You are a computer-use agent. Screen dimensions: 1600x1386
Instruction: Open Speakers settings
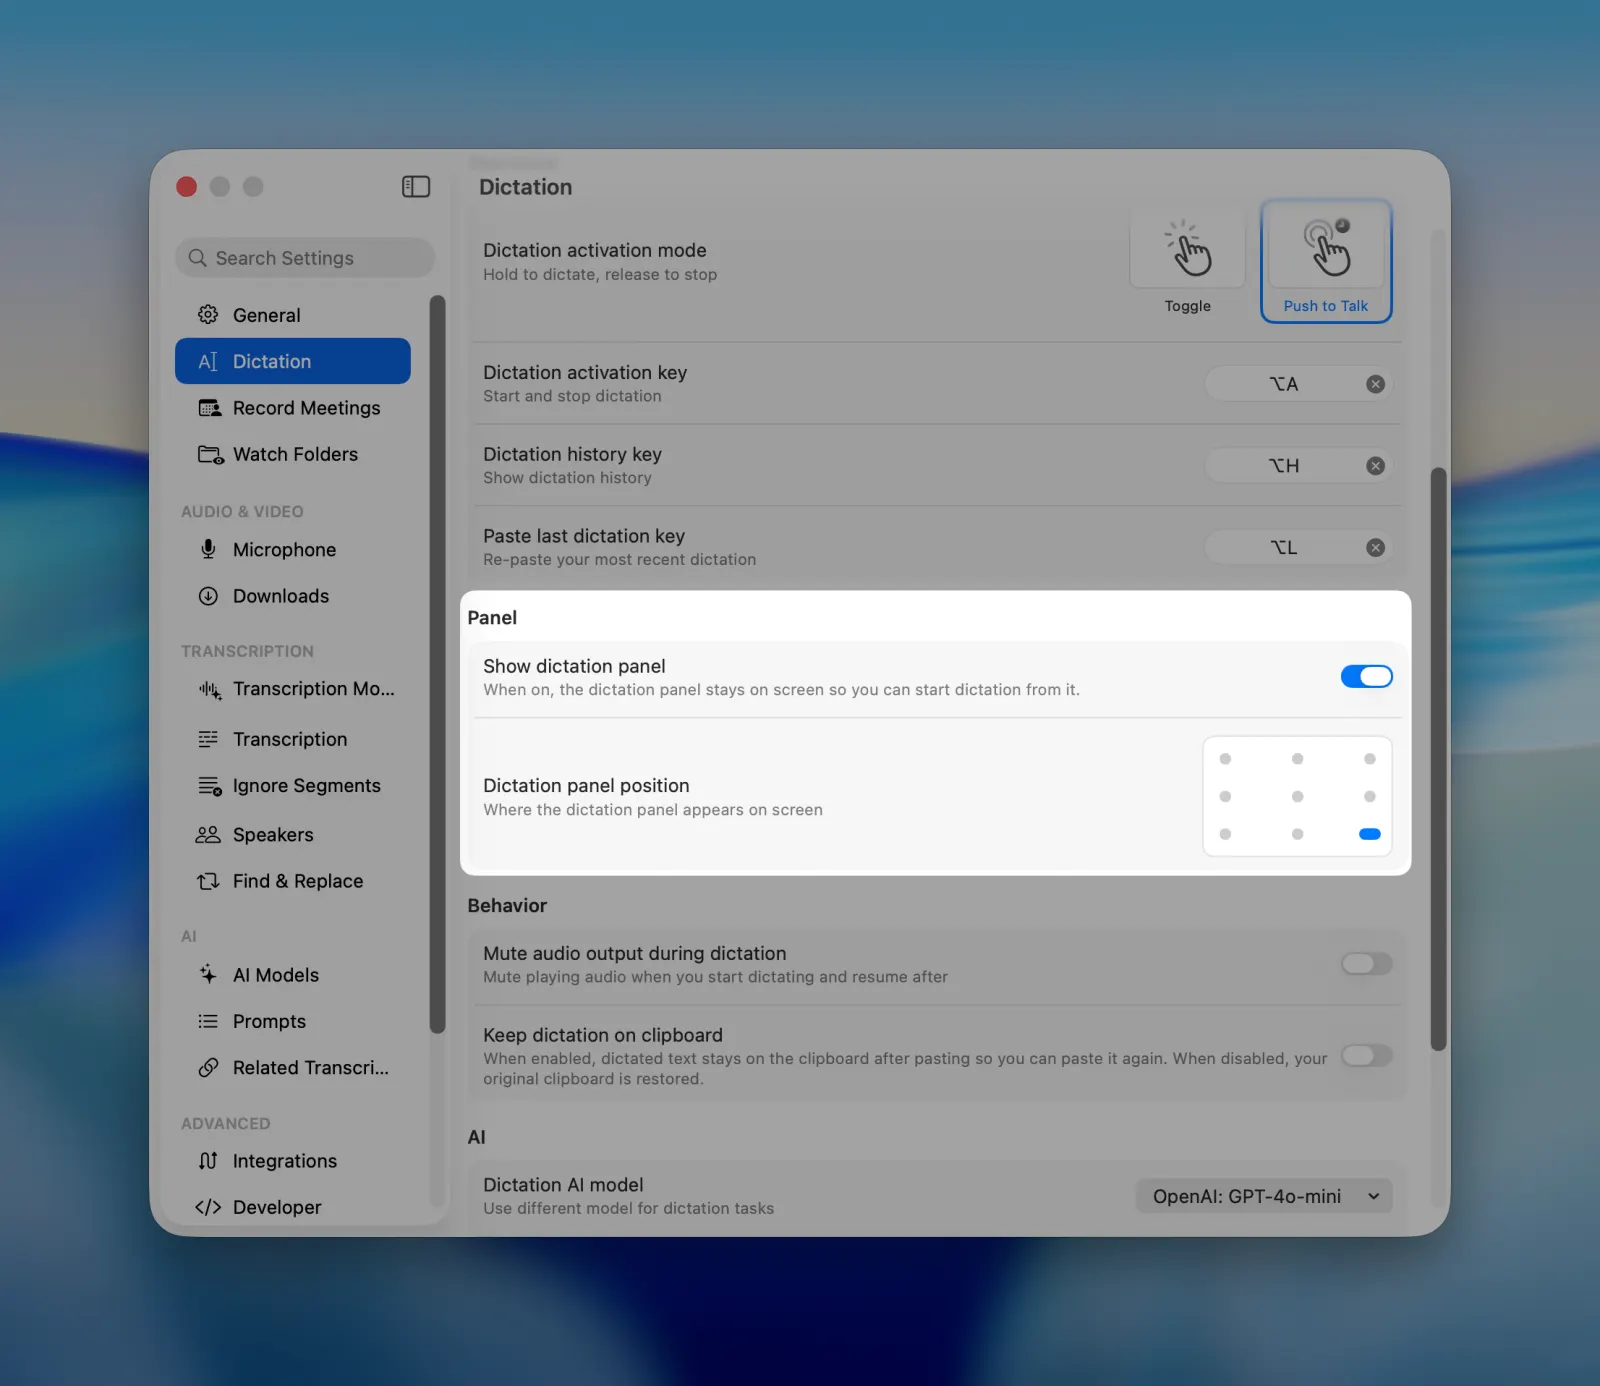(293, 835)
